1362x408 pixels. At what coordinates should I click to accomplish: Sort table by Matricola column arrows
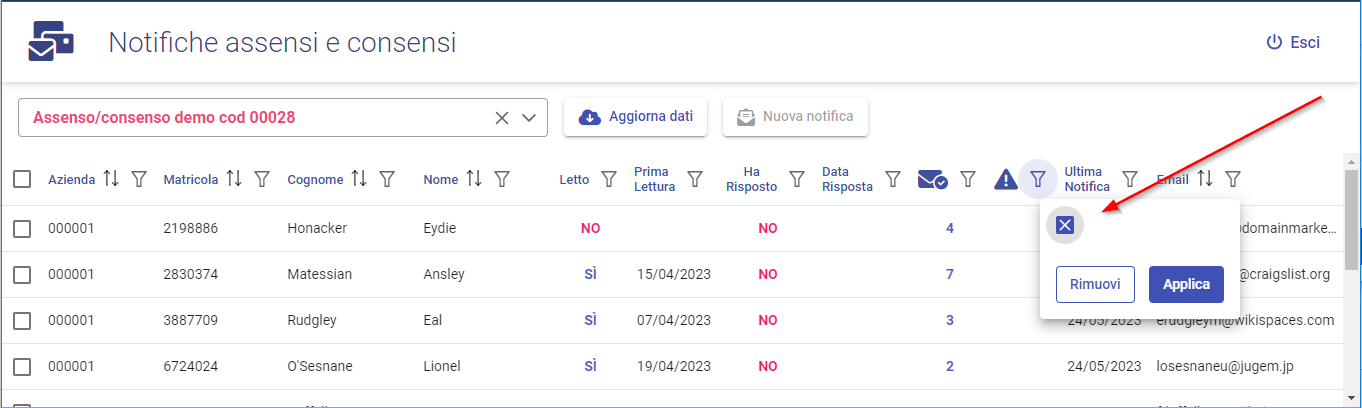(x=234, y=179)
